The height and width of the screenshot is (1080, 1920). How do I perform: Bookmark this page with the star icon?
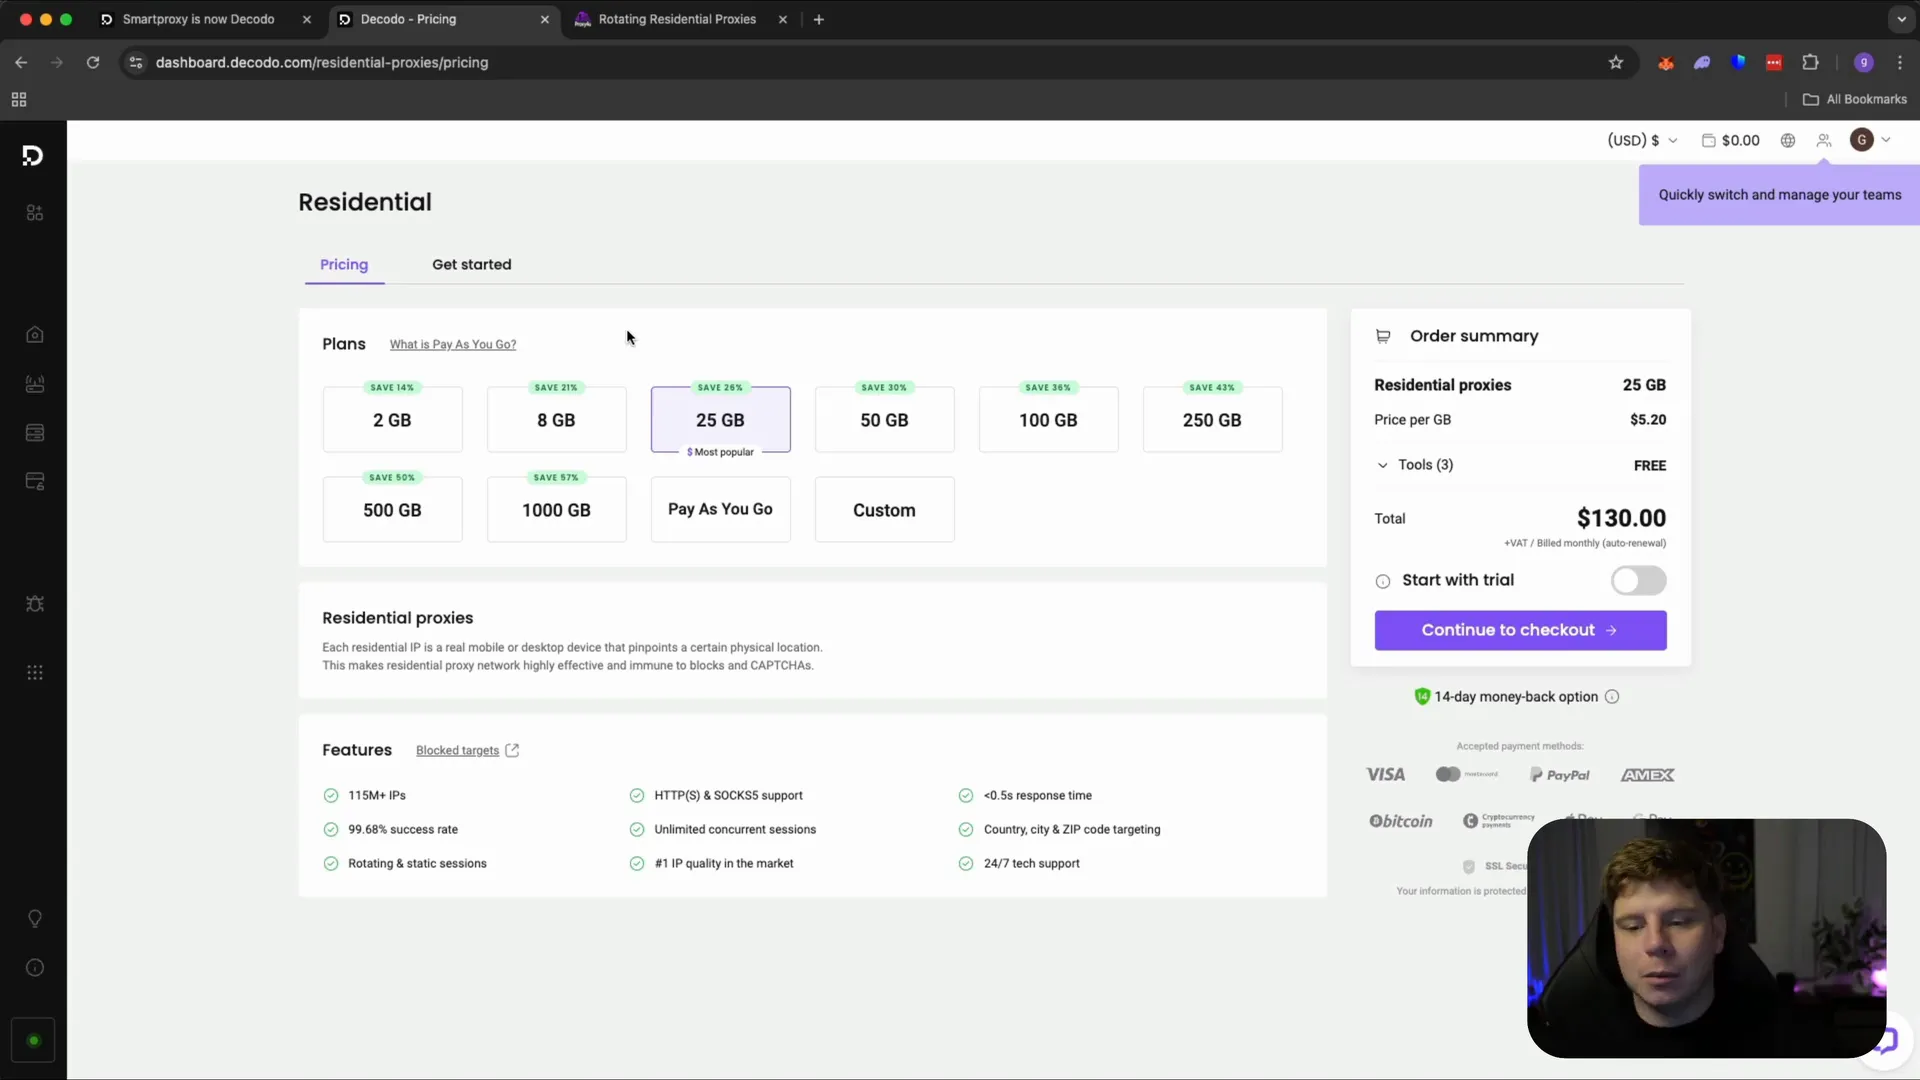tap(1616, 63)
